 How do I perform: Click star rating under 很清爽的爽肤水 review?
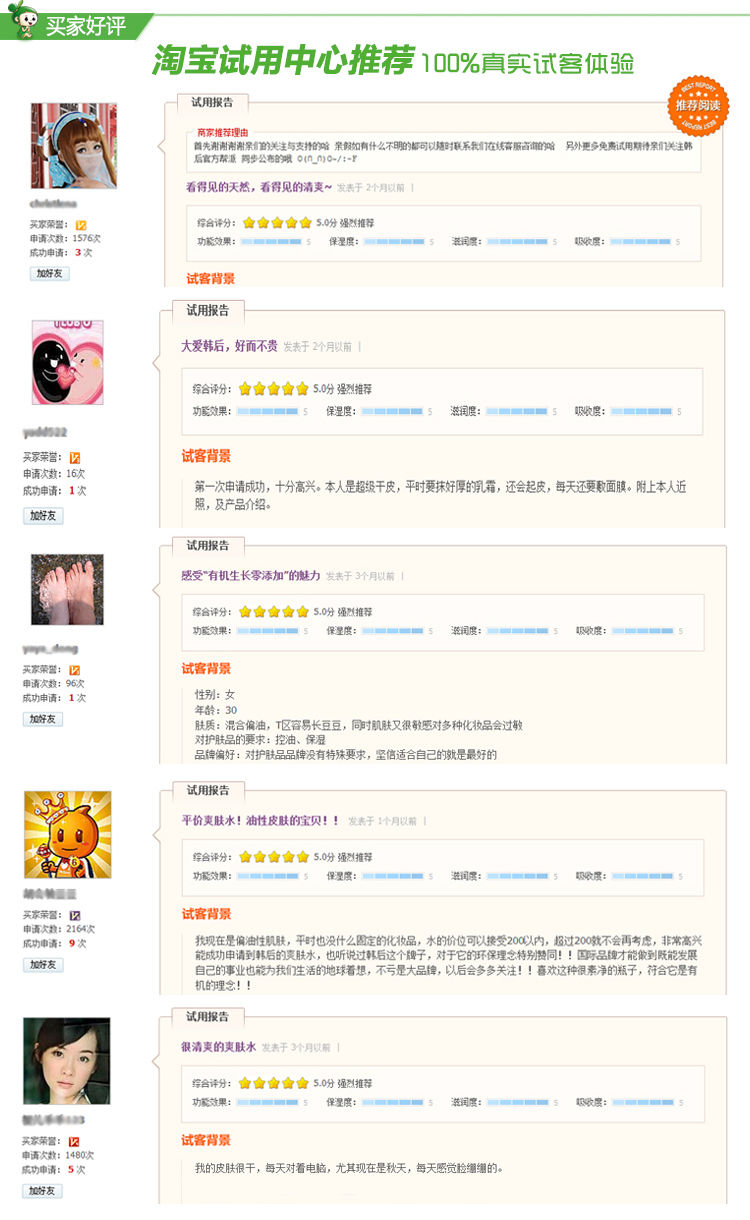[x=273, y=1083]
